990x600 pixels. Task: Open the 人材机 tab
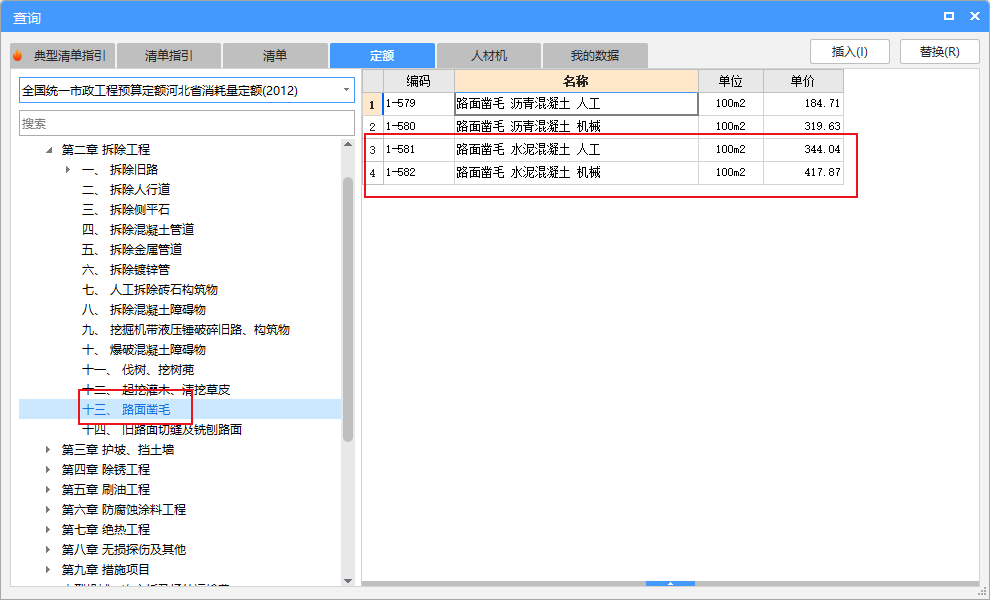pos(489,56)
